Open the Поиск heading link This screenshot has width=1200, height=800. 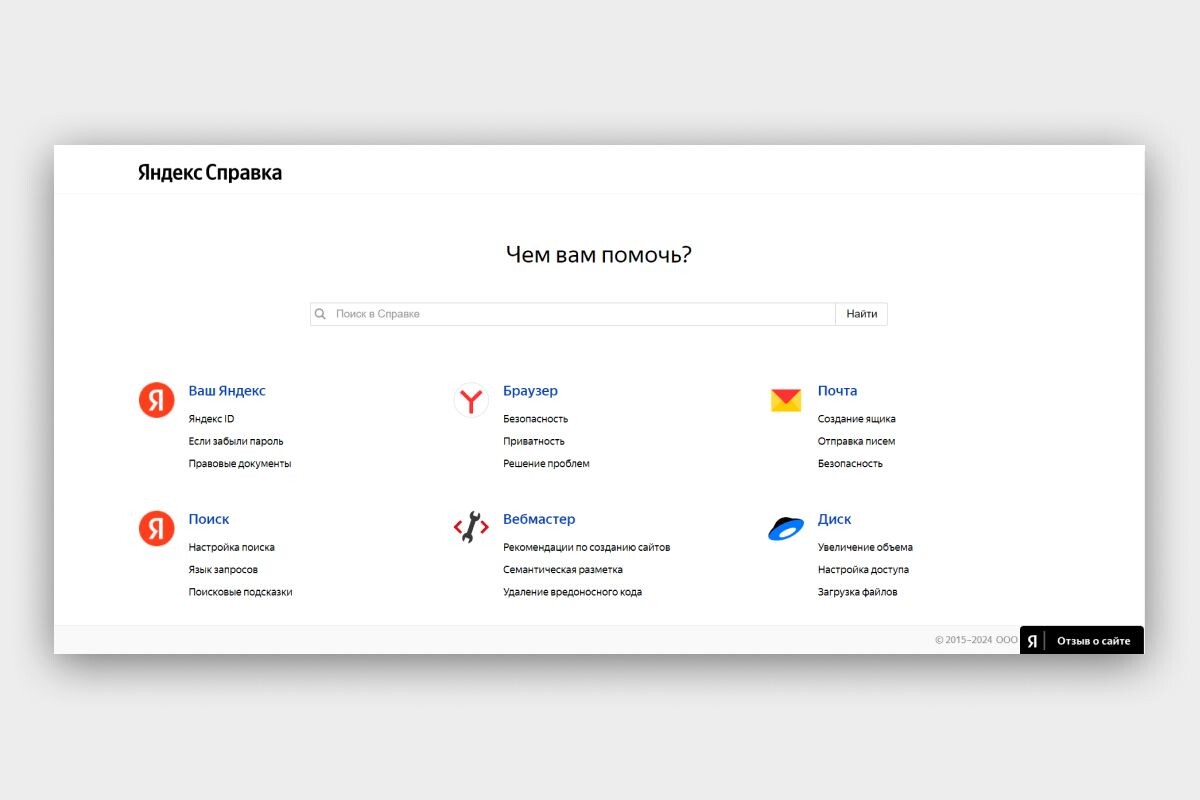(209, 519)
